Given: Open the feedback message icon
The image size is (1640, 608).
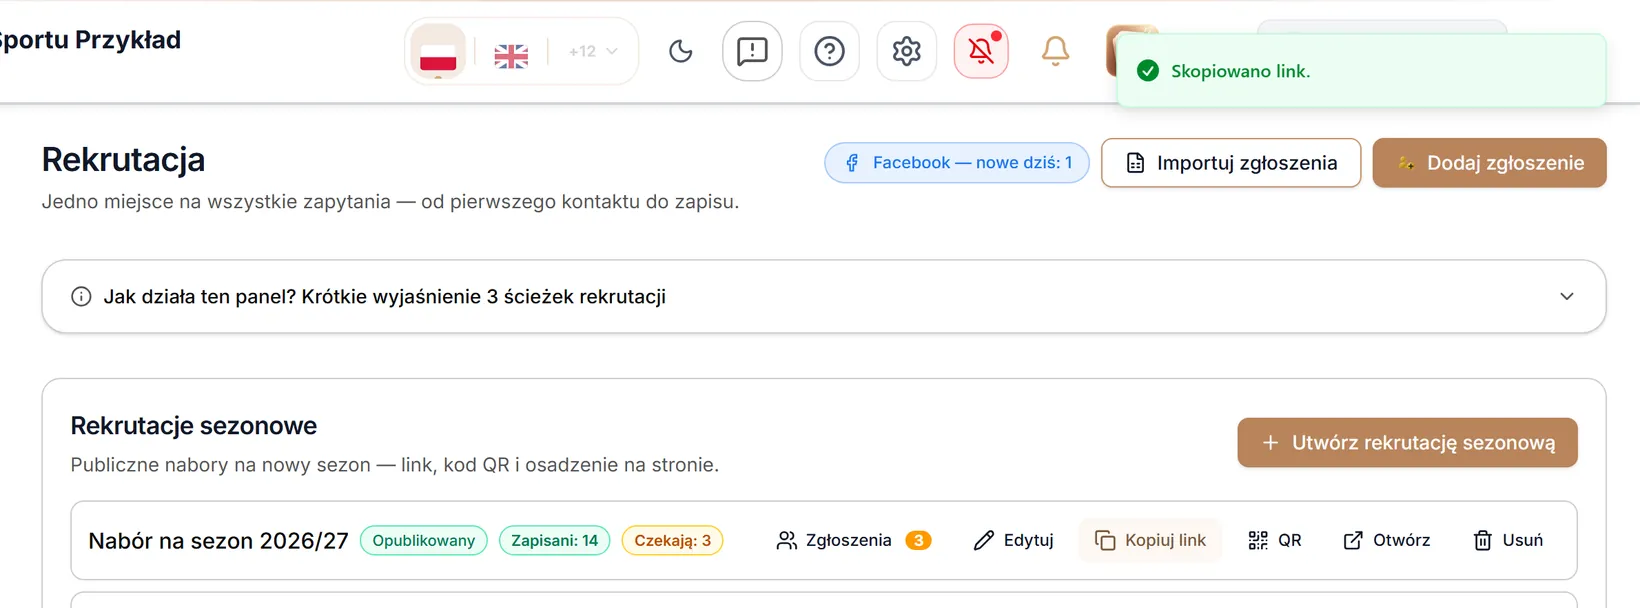Looking at the screenshot, I should point(752,51).
